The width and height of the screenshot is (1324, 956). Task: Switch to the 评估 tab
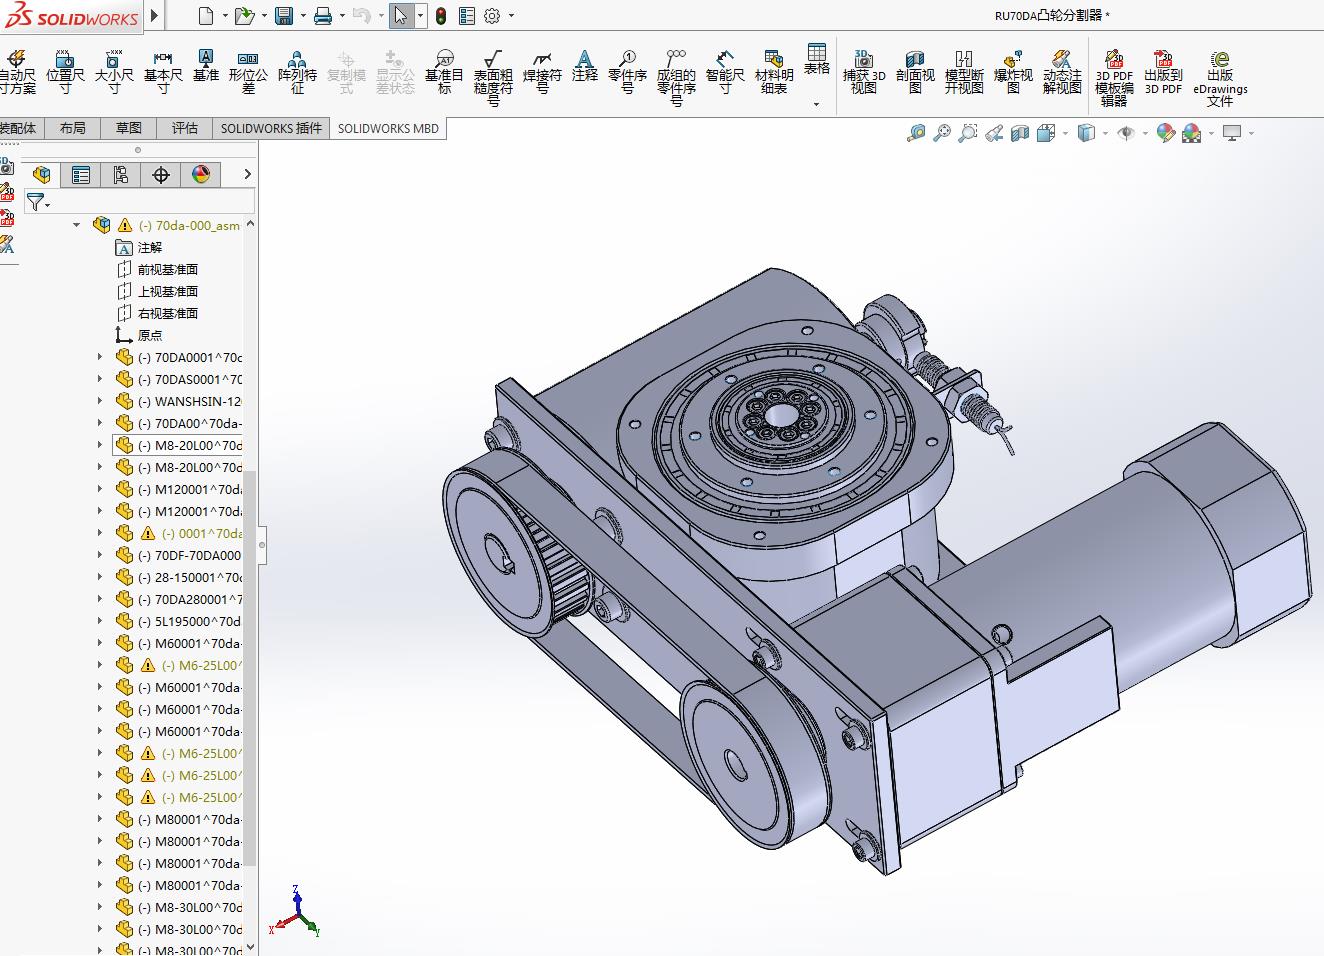coord(185,128)
